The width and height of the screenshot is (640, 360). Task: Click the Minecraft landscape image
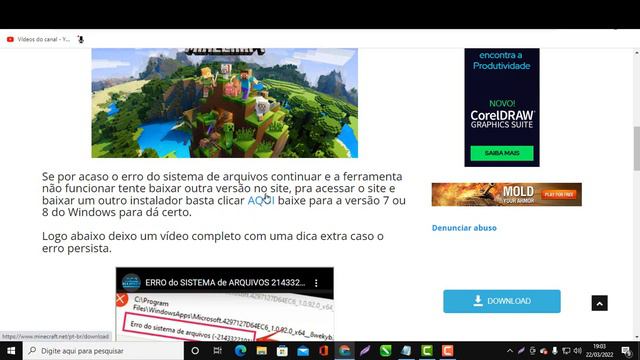pyautogui.click(x=224, y=103)
